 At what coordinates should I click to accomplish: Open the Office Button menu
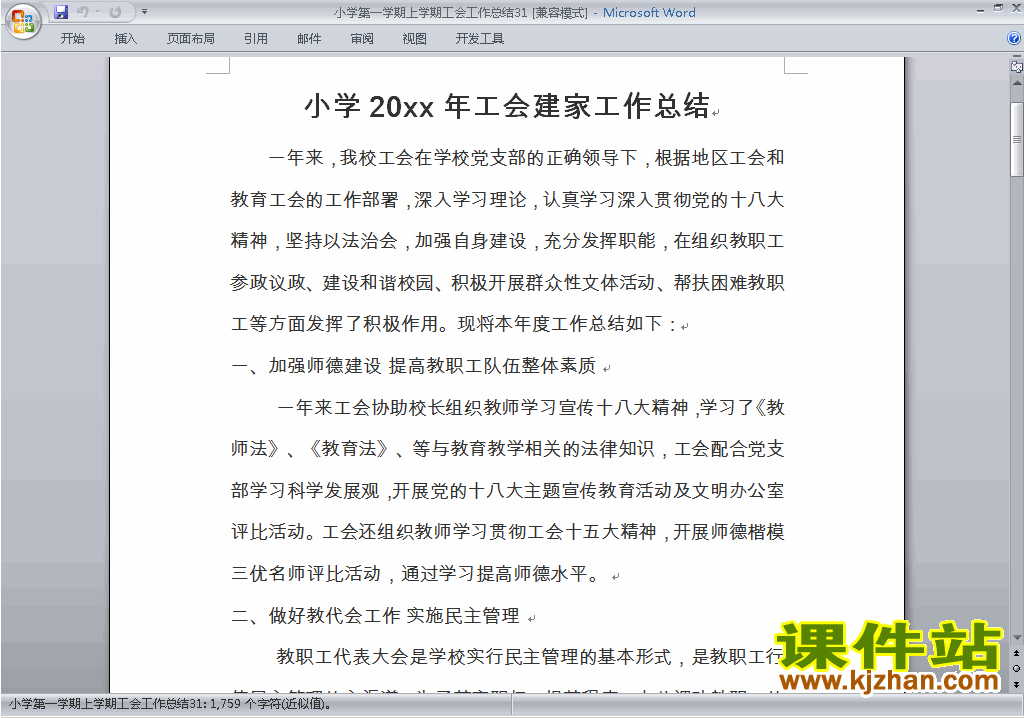coord(24,22)
